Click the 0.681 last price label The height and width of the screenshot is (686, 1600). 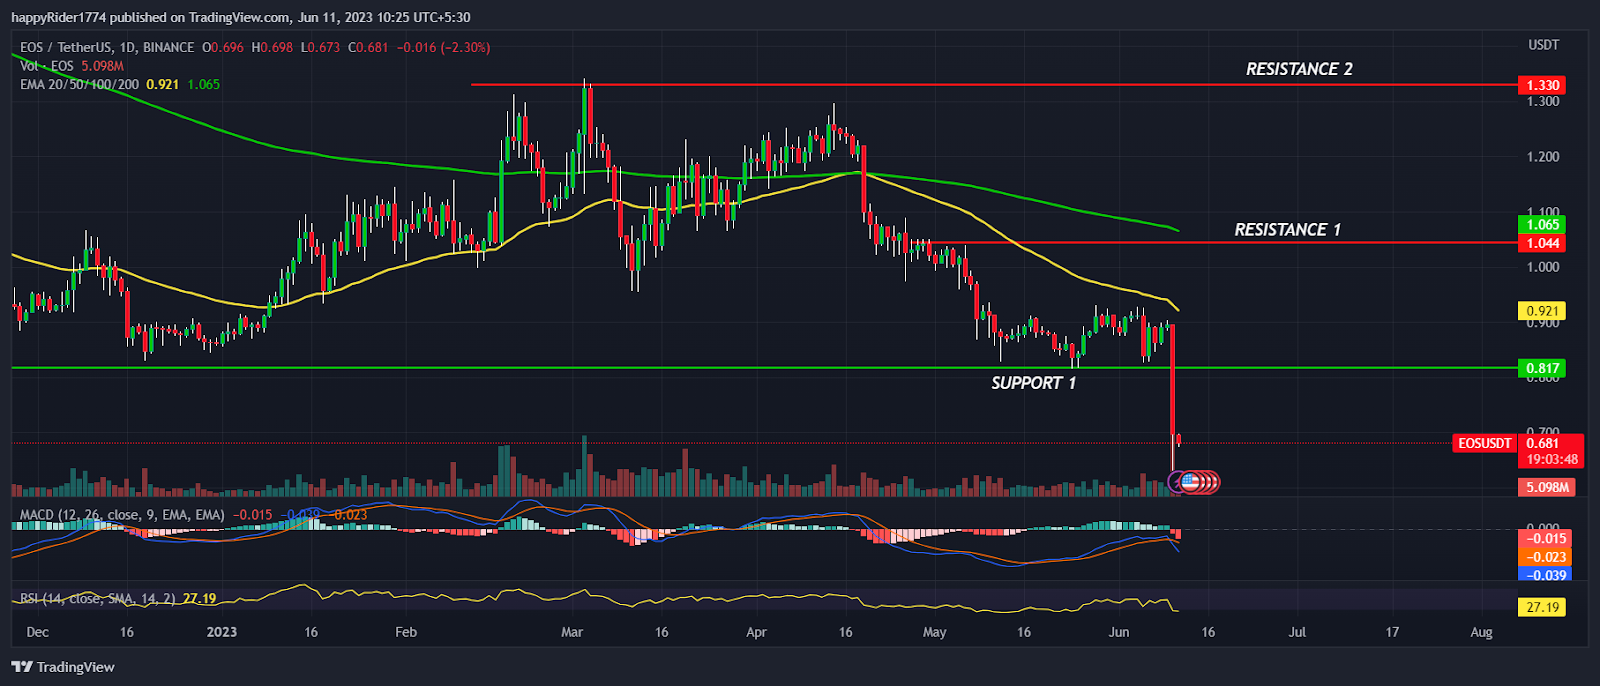click(1542, 443)
